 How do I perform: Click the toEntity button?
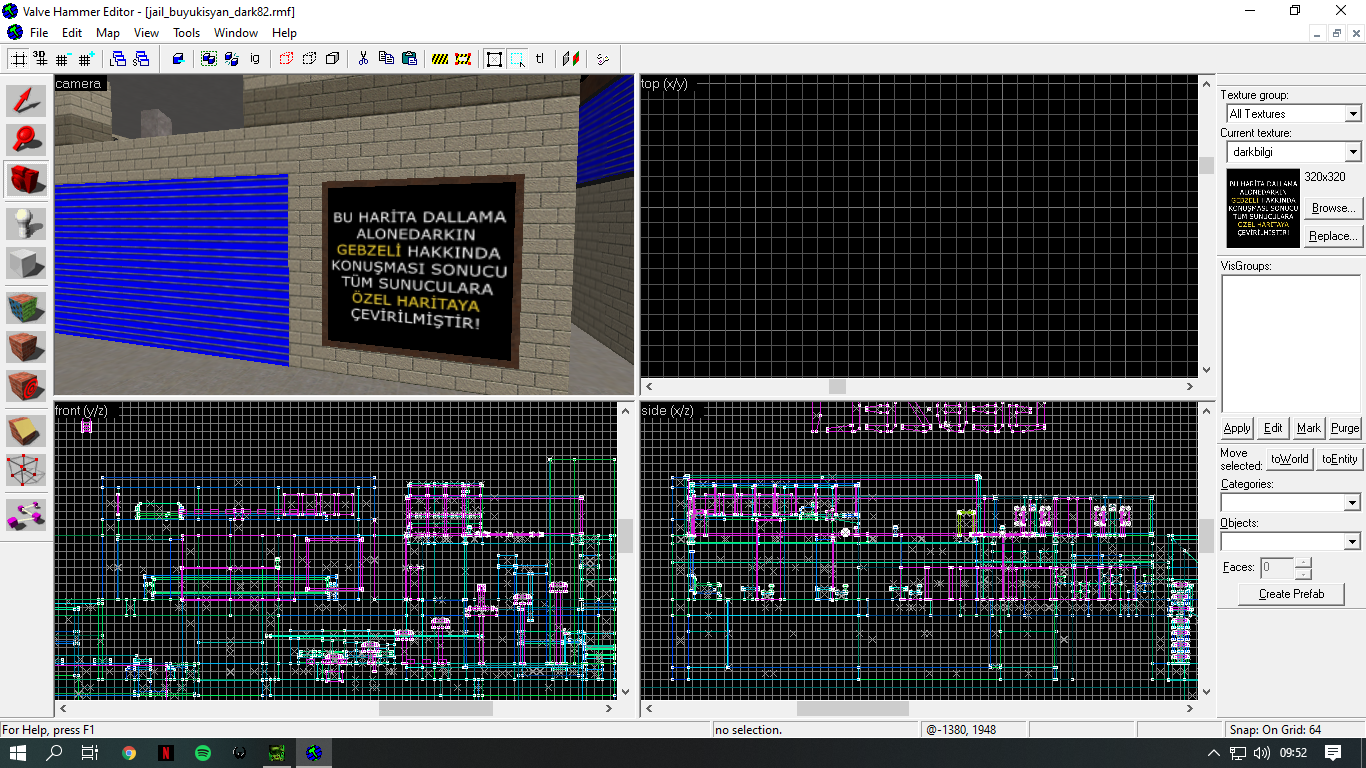(1339, 459)
